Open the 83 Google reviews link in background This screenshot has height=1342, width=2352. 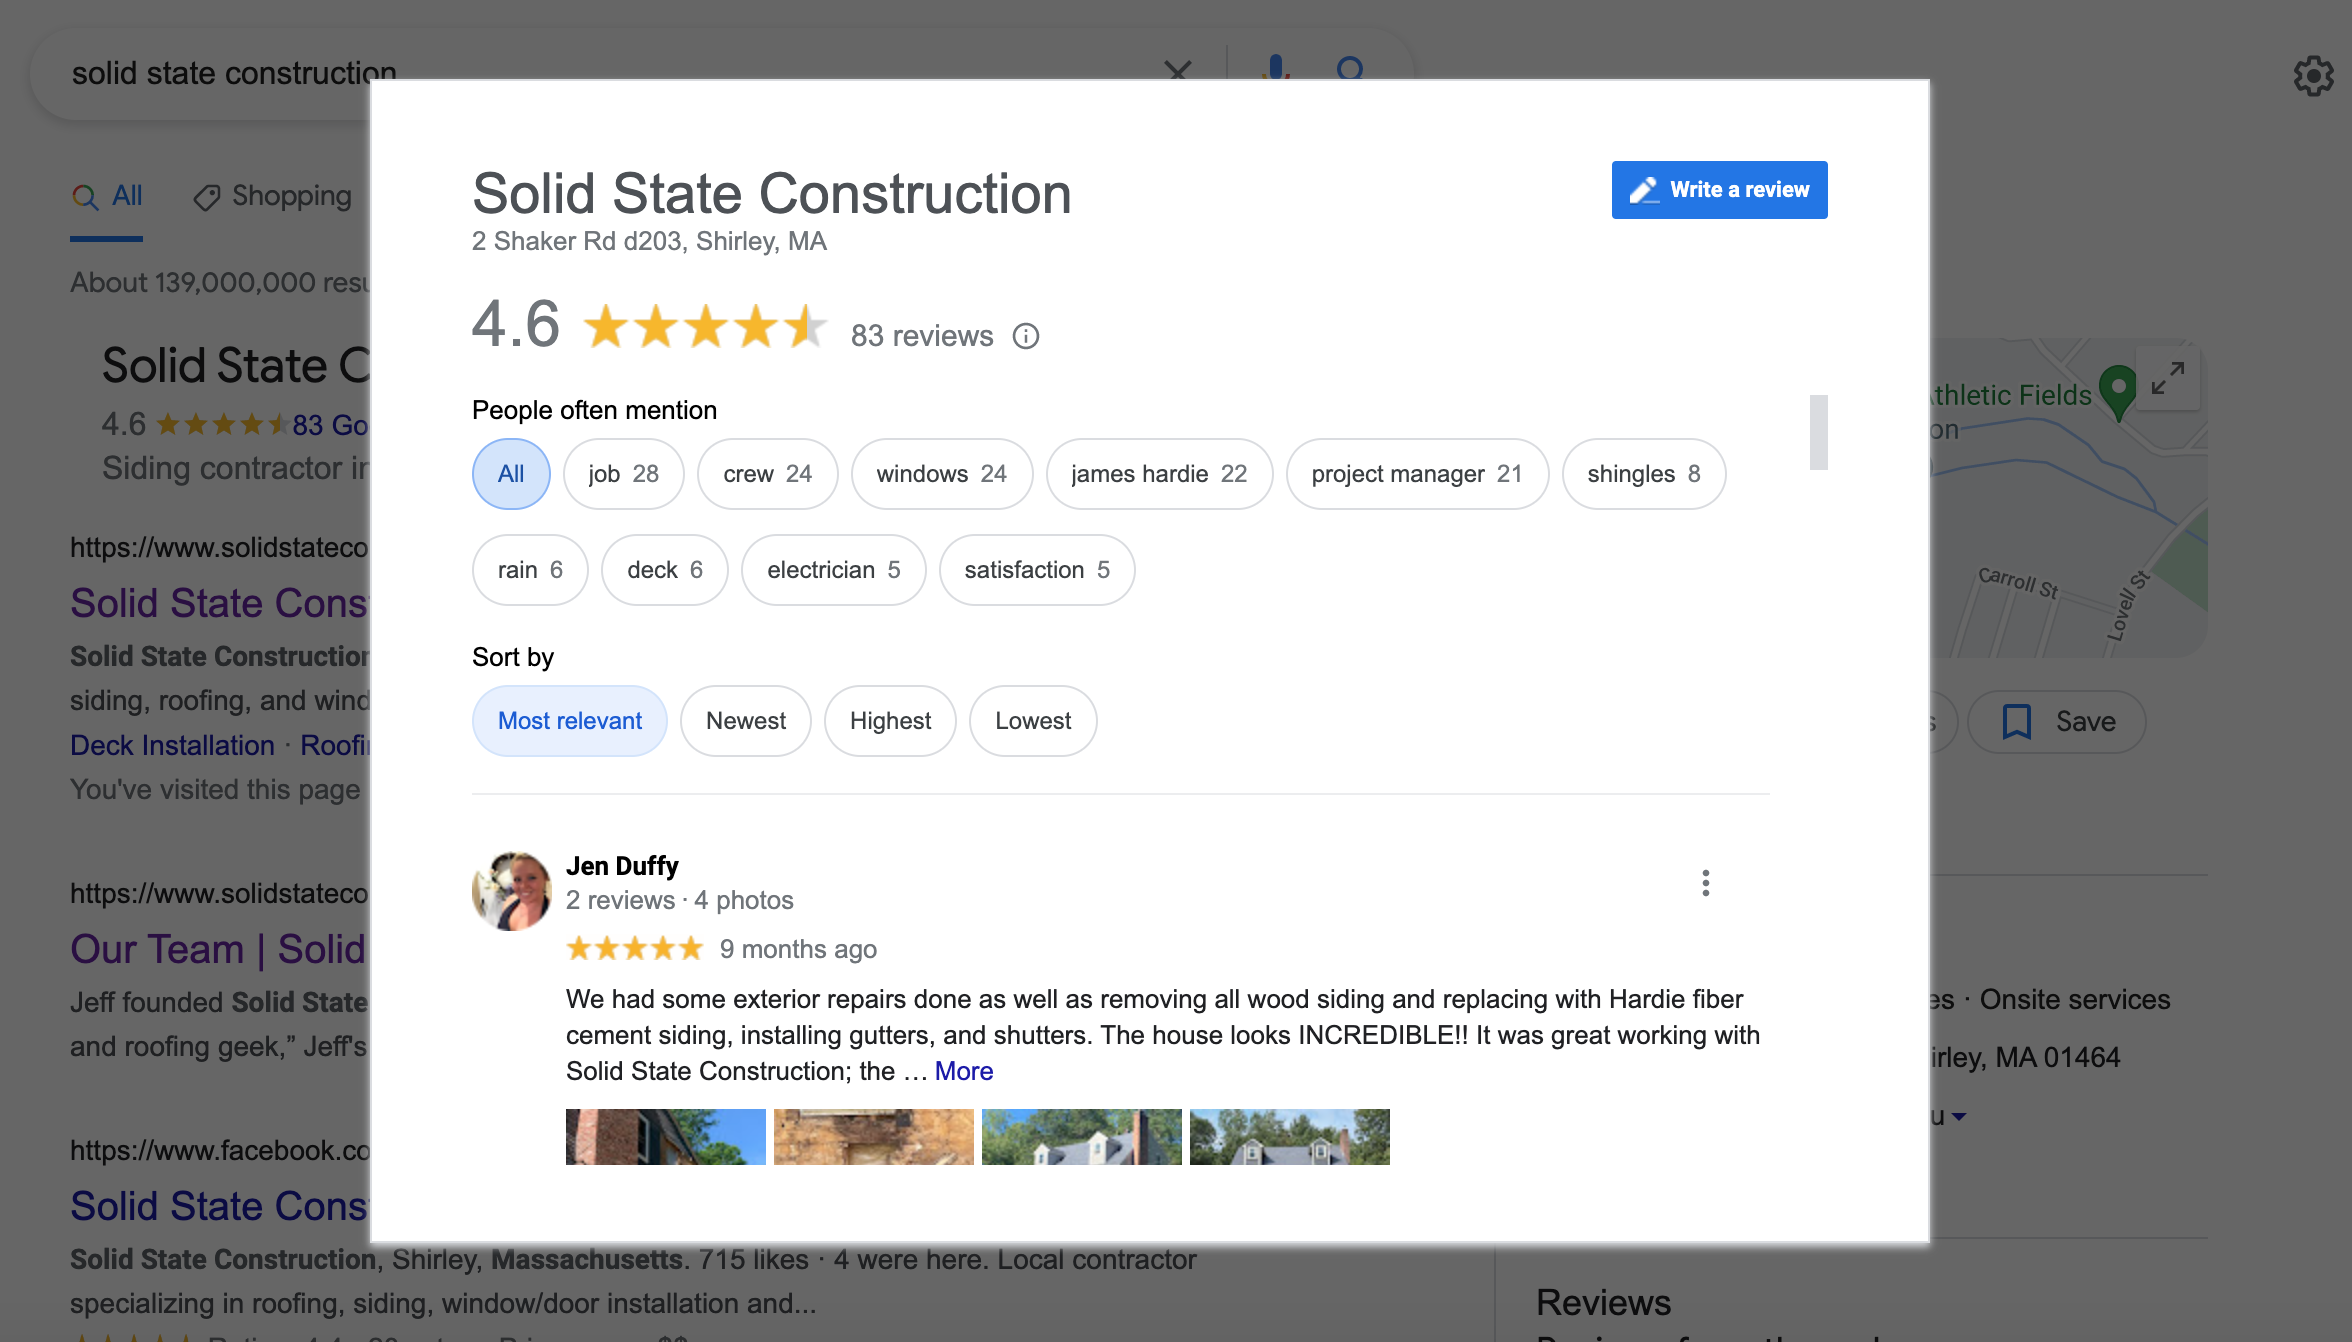coord(331,425)
